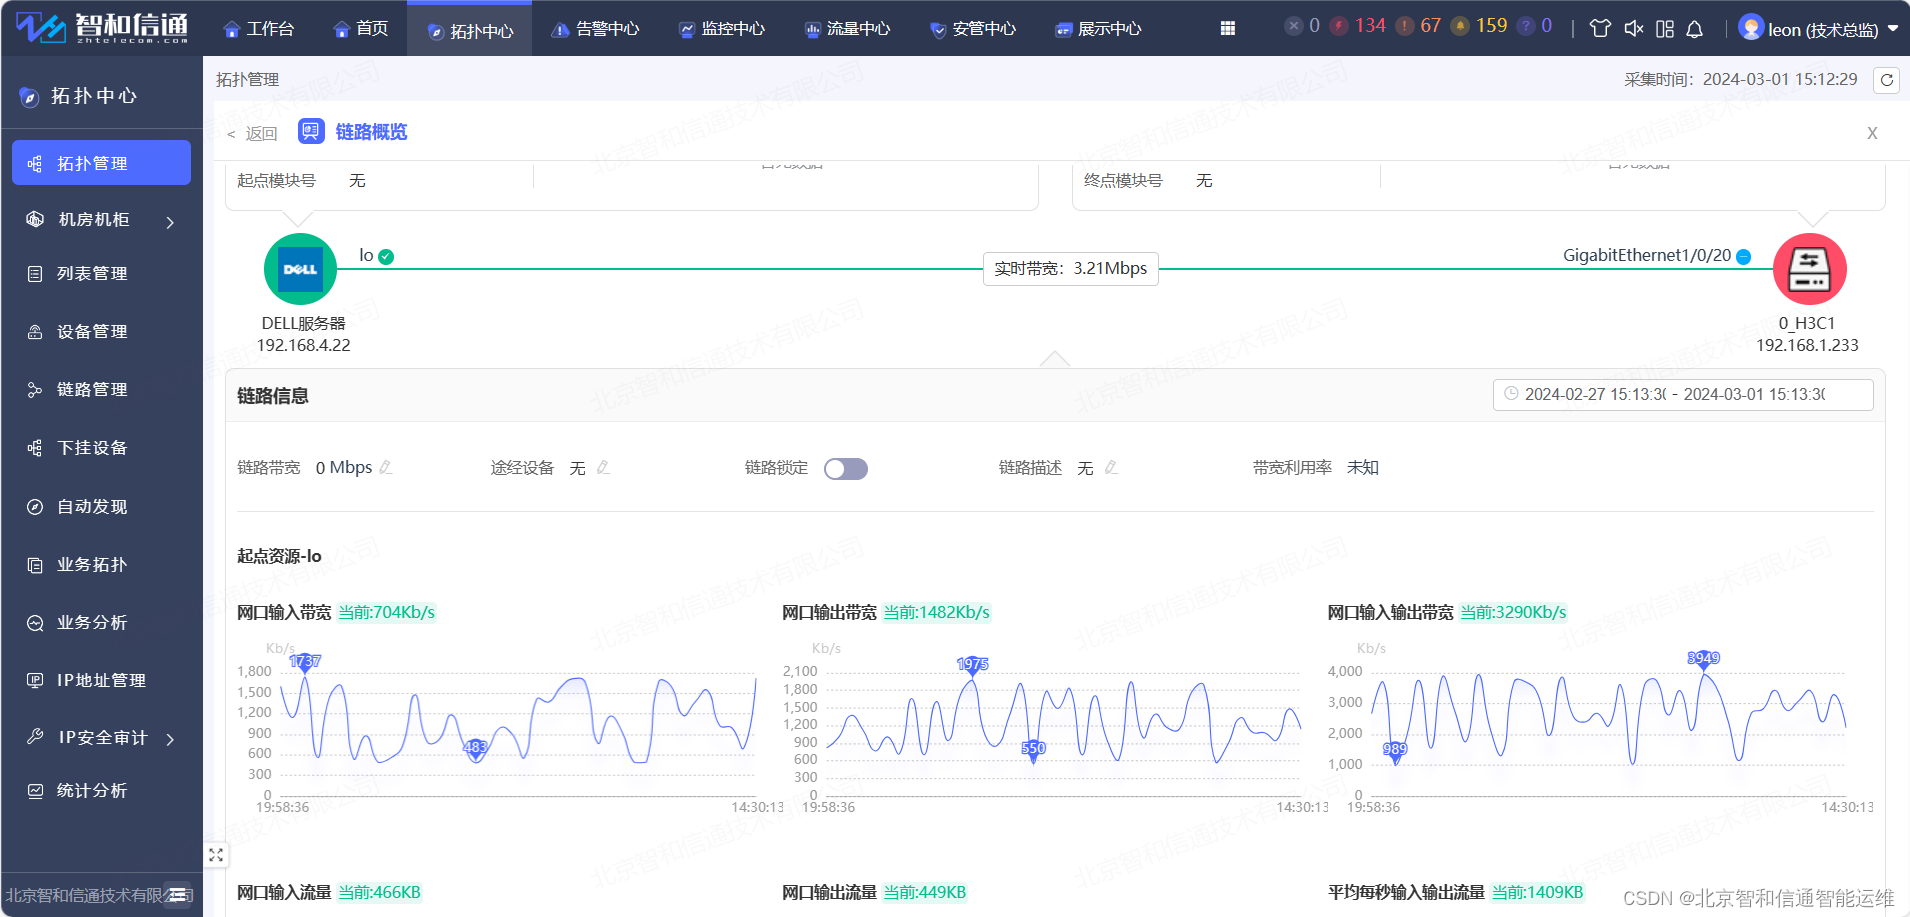Viewport: 1910px width, 917px height.
Task: Open the leon user account dropdown
Action: (1819, 28)
